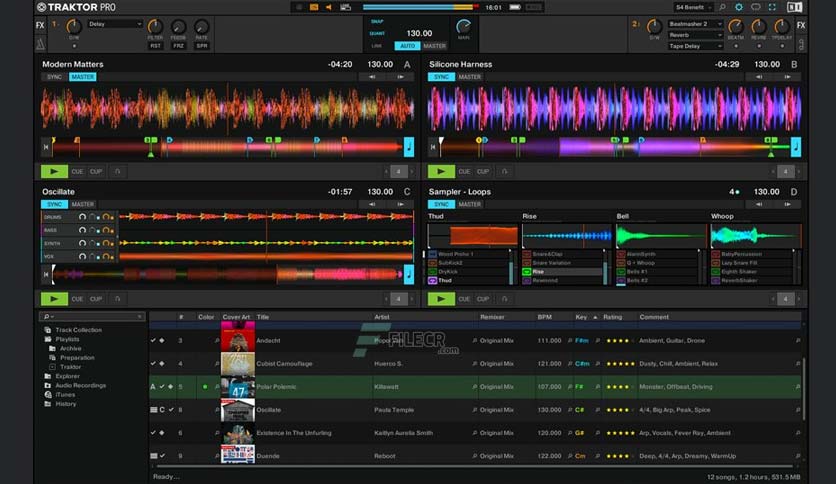The width and height of the screenshot is (836, 484).
Task: Click the FRZ button in FX unit 1
Action: (179, 46)
